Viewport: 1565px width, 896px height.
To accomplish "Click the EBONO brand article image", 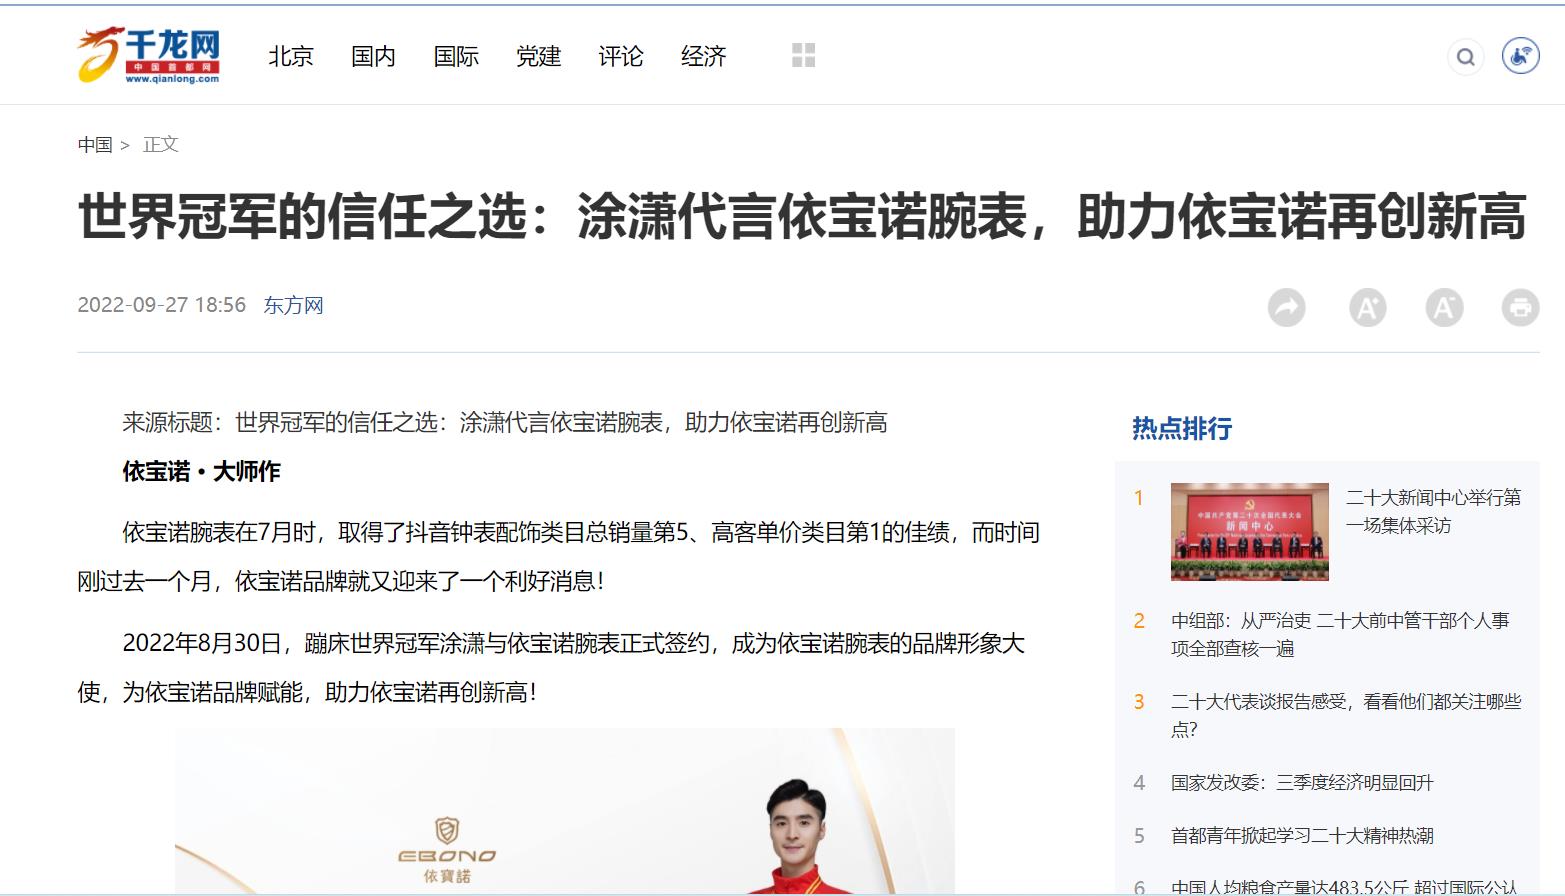I will (565, 811).
